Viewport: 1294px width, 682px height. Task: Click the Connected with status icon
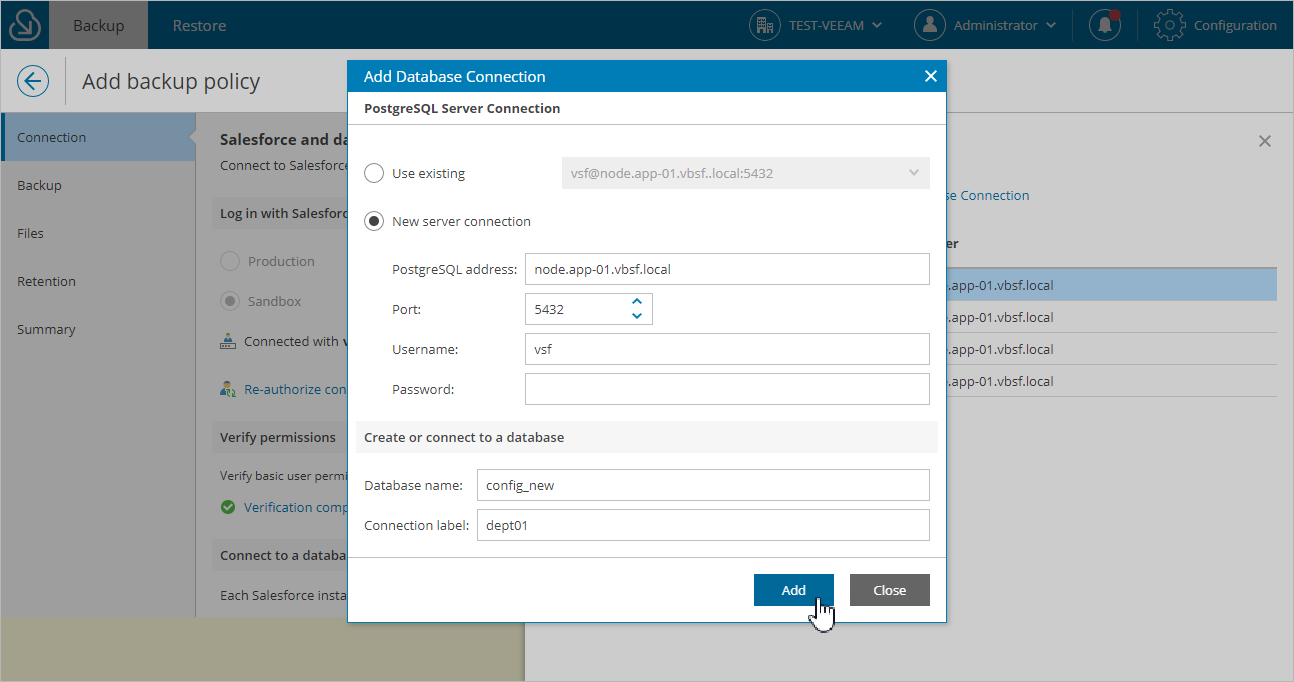(x=227, y=341)
